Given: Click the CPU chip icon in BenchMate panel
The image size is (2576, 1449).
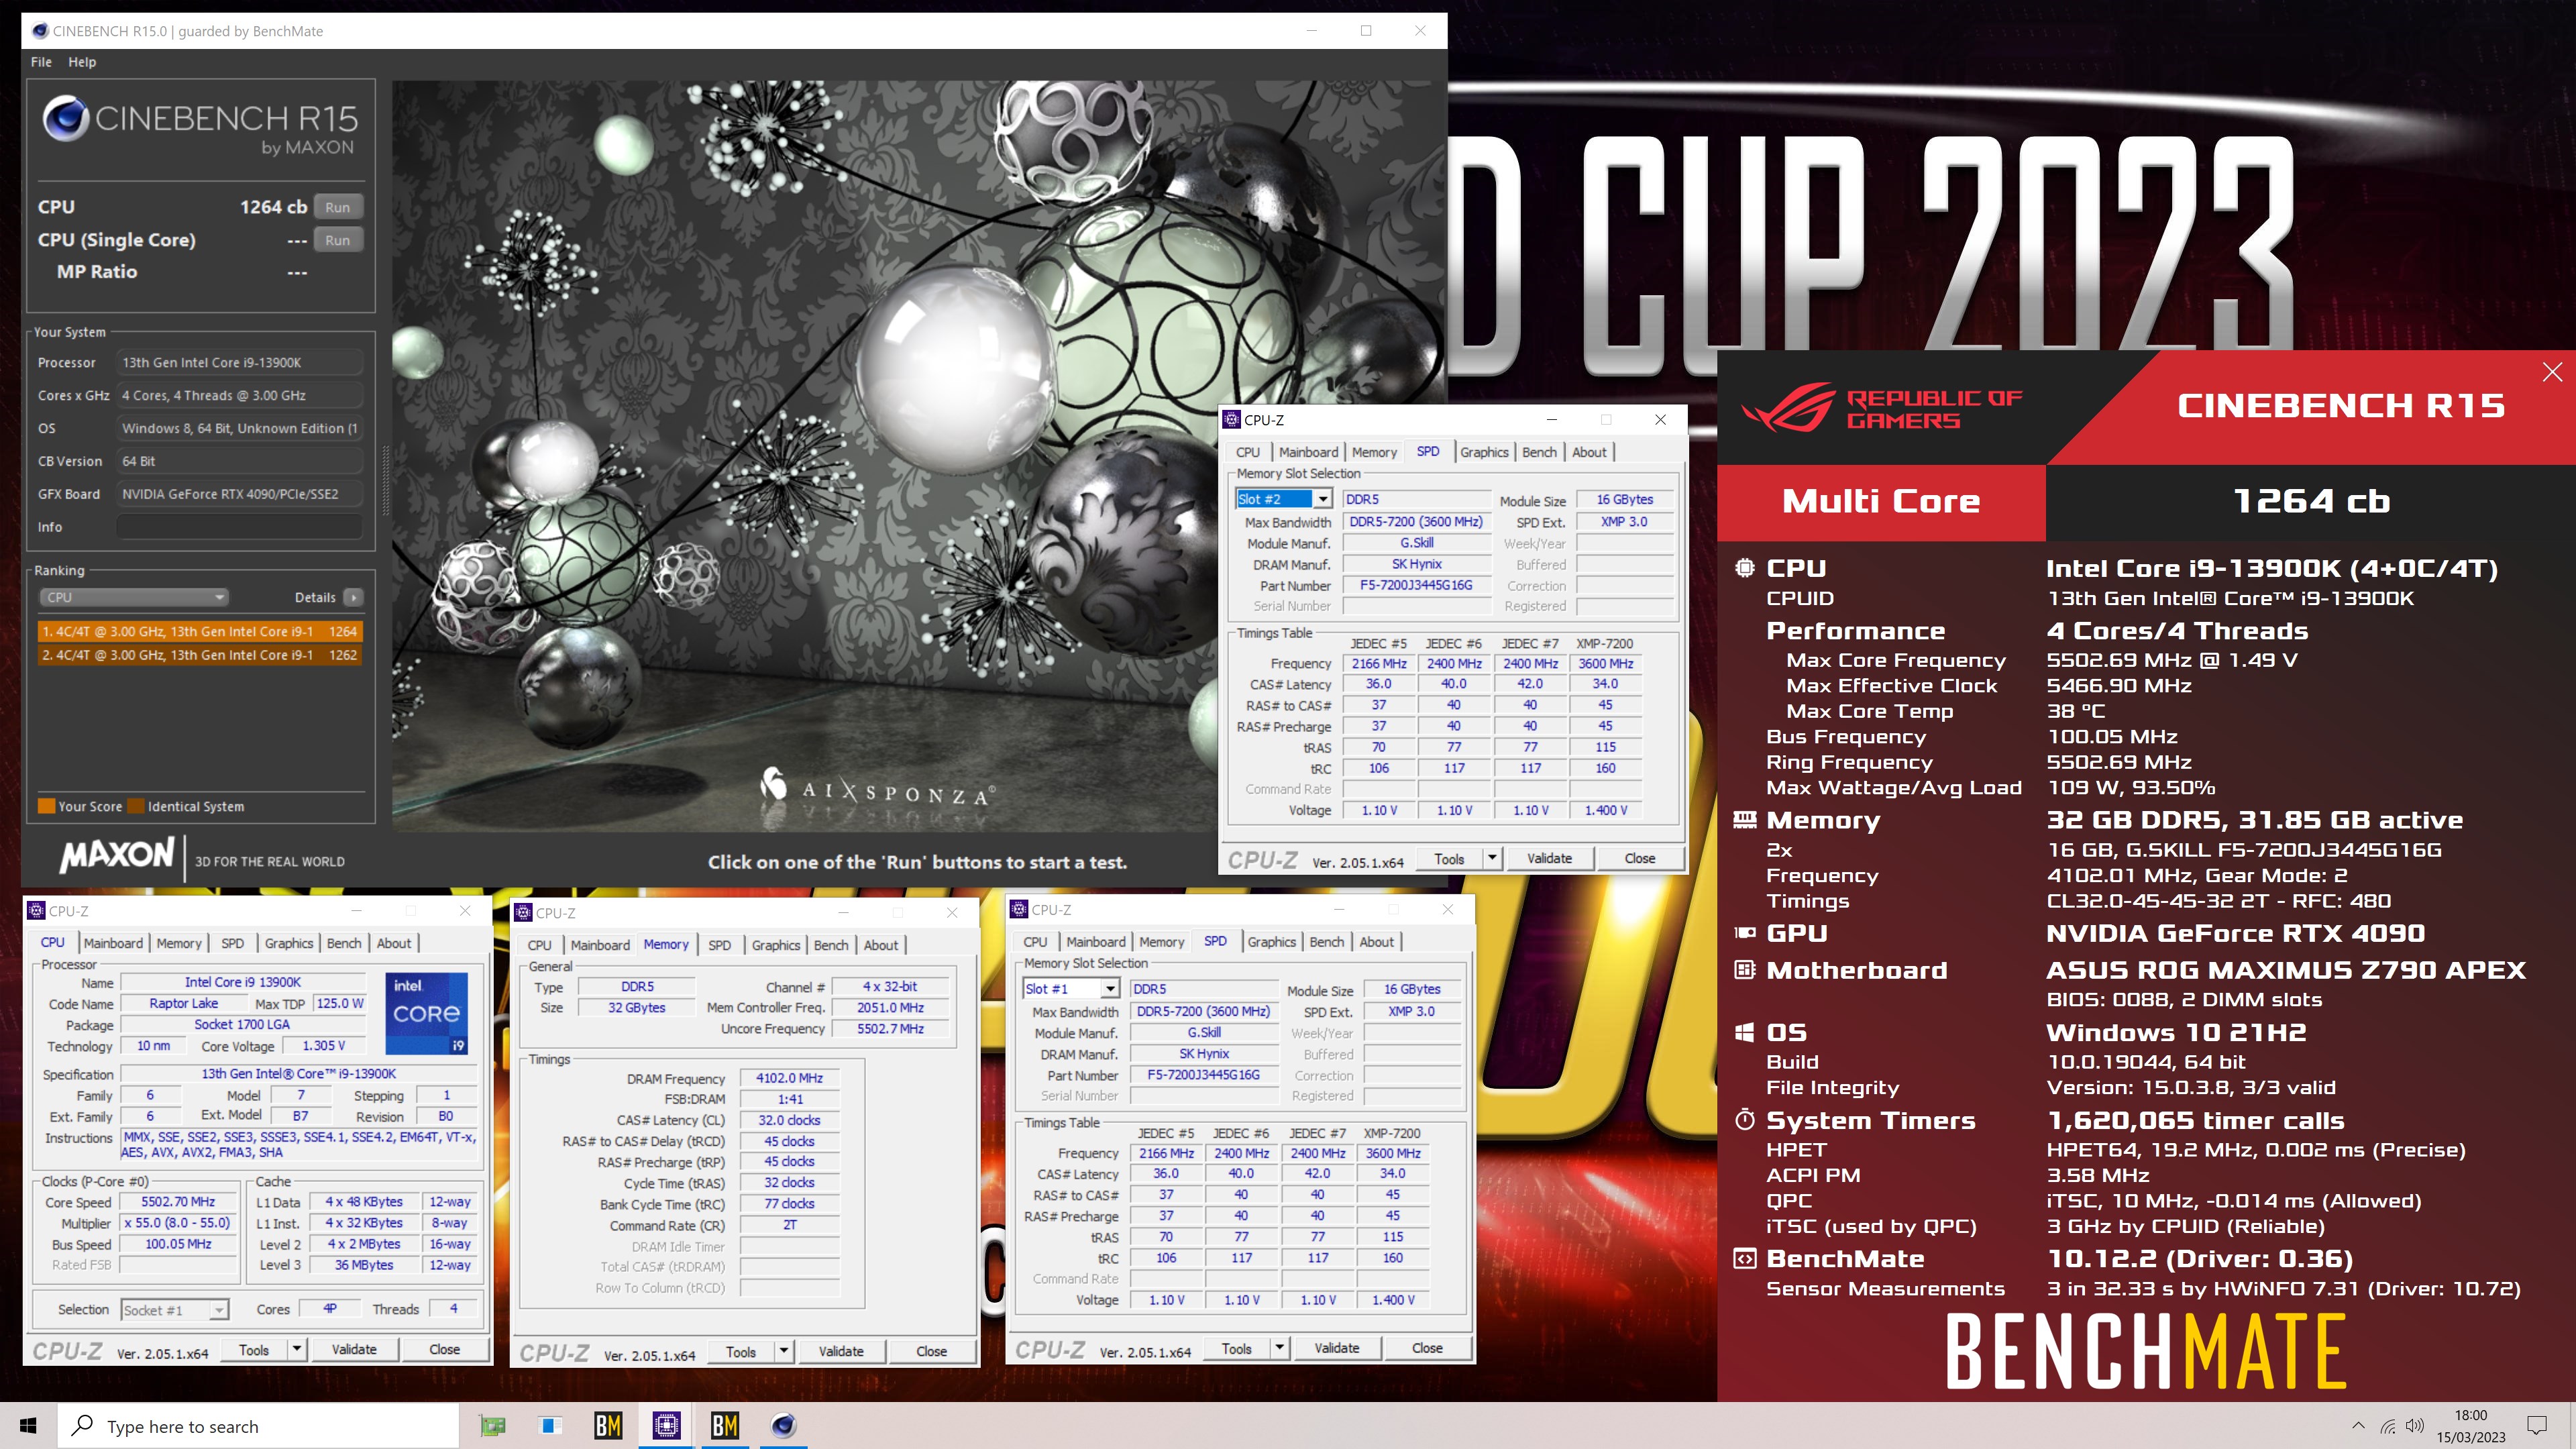Looking at the screenshot, I should click(1744, 568).
